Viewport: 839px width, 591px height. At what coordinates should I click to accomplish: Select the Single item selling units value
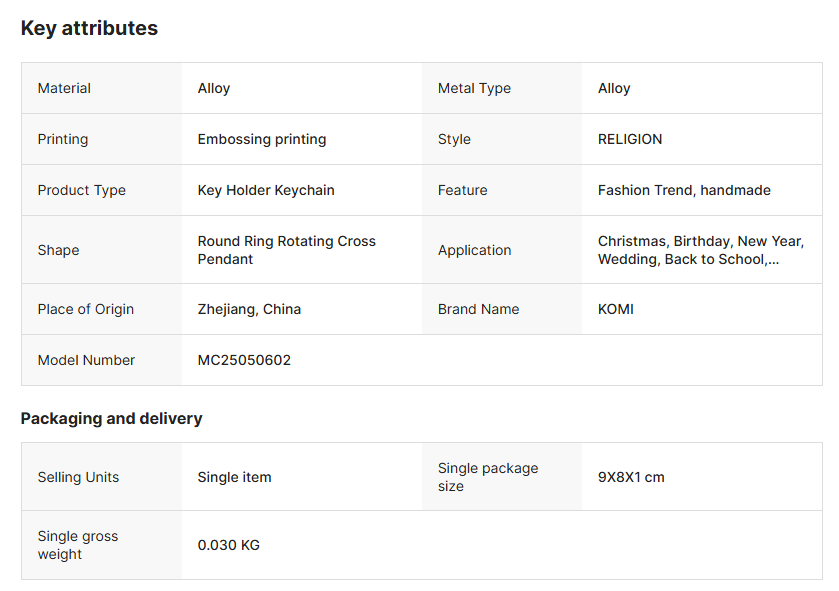pyautogui.click(x=234, y=477)
